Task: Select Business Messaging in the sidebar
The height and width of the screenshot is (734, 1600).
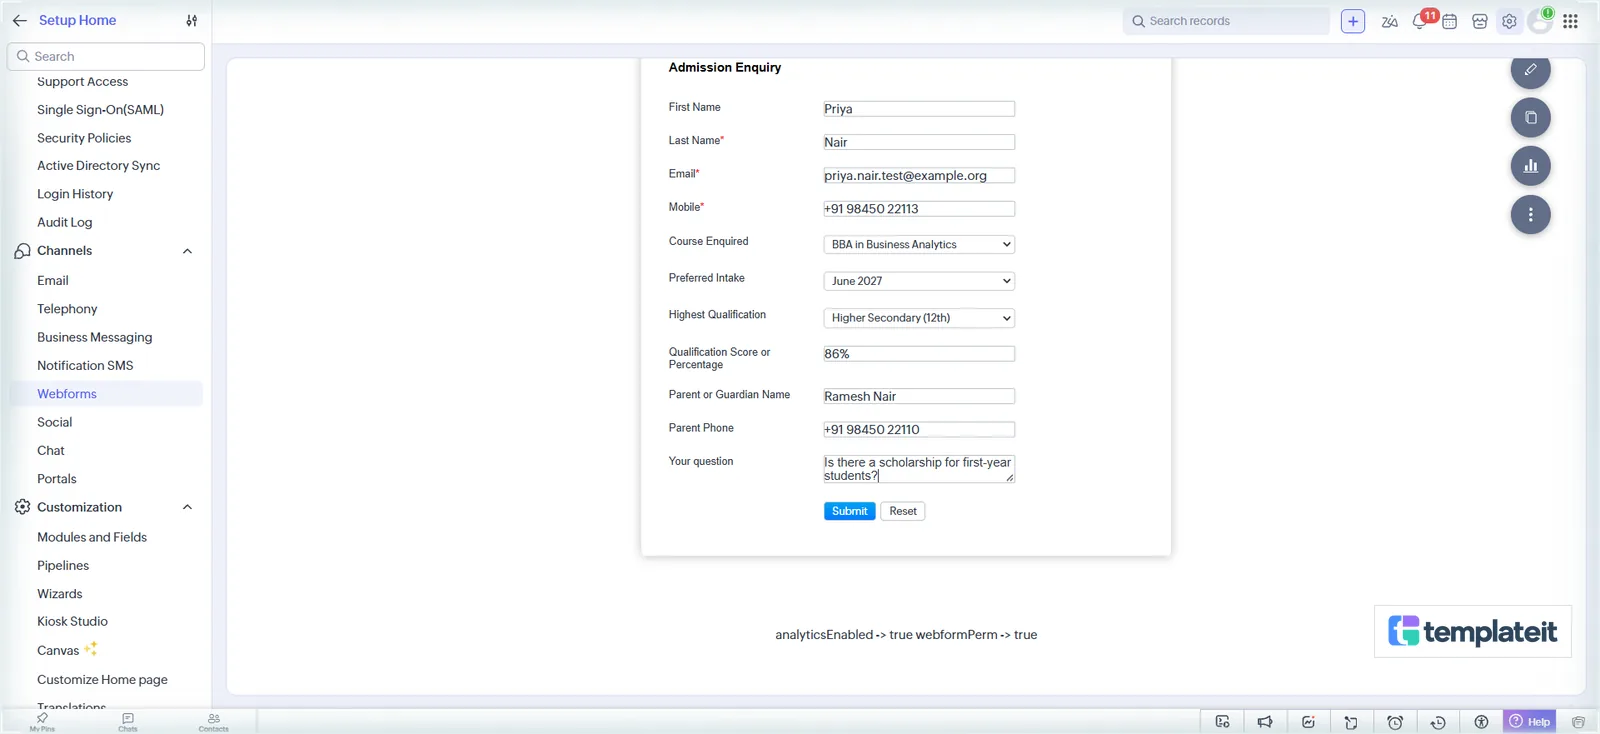Action: pos(94,337)
